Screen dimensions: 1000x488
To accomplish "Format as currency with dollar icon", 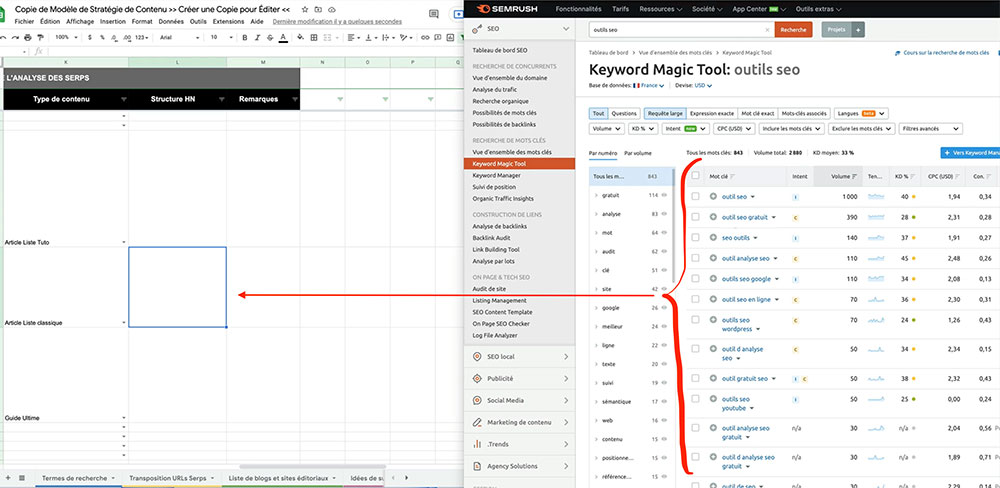I will pyautogui.click(x=90, y=38).
